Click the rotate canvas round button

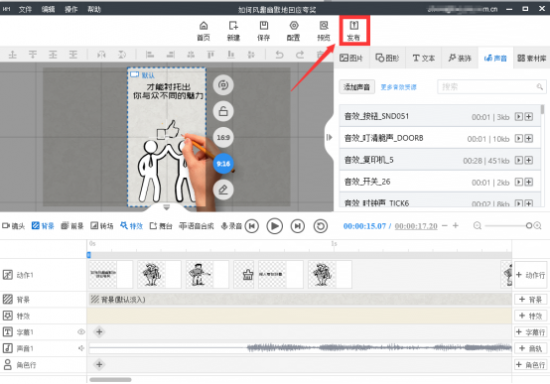223,85
